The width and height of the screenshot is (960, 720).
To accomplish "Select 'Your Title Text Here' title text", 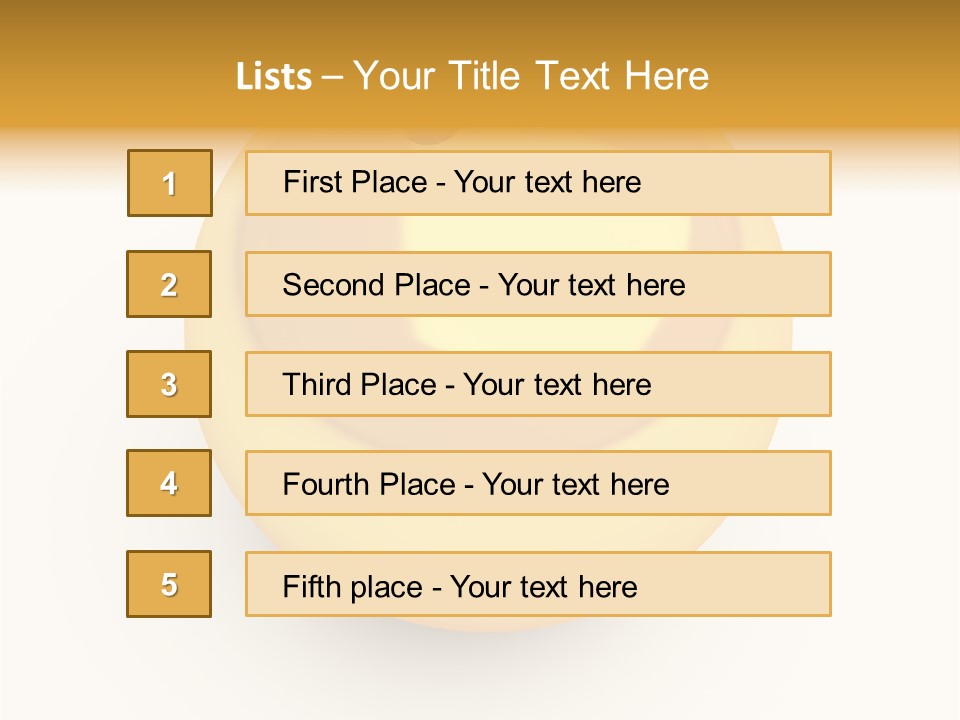I will (x=531, y=76).
